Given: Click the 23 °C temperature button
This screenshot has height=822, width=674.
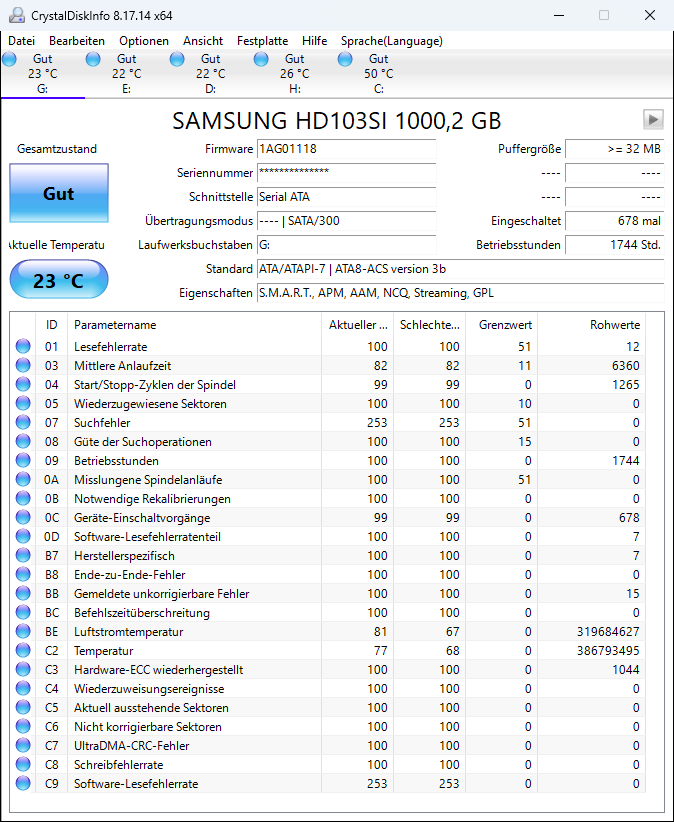Looking at the screenshot, I should (x=59, y=279).
